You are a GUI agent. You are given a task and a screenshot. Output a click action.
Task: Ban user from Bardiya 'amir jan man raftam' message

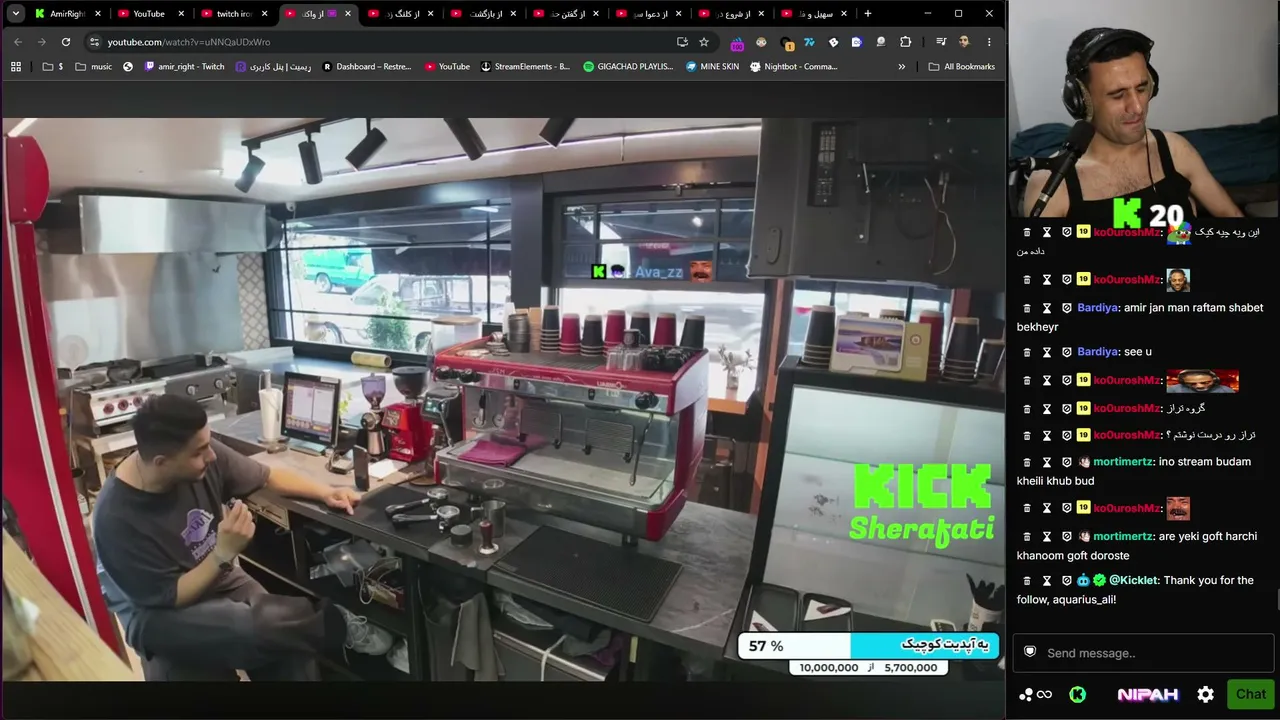pyautogui.click(x=1067, y=308)
